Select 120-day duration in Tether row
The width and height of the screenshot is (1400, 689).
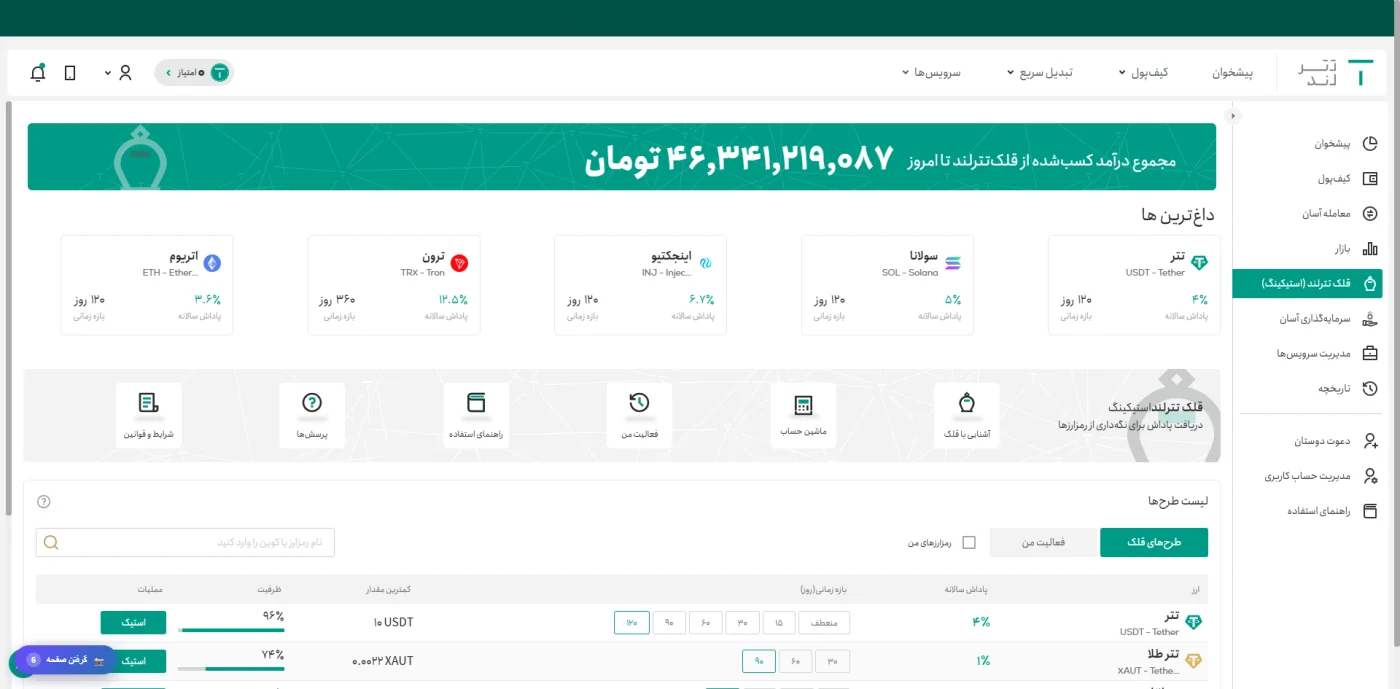632,623
